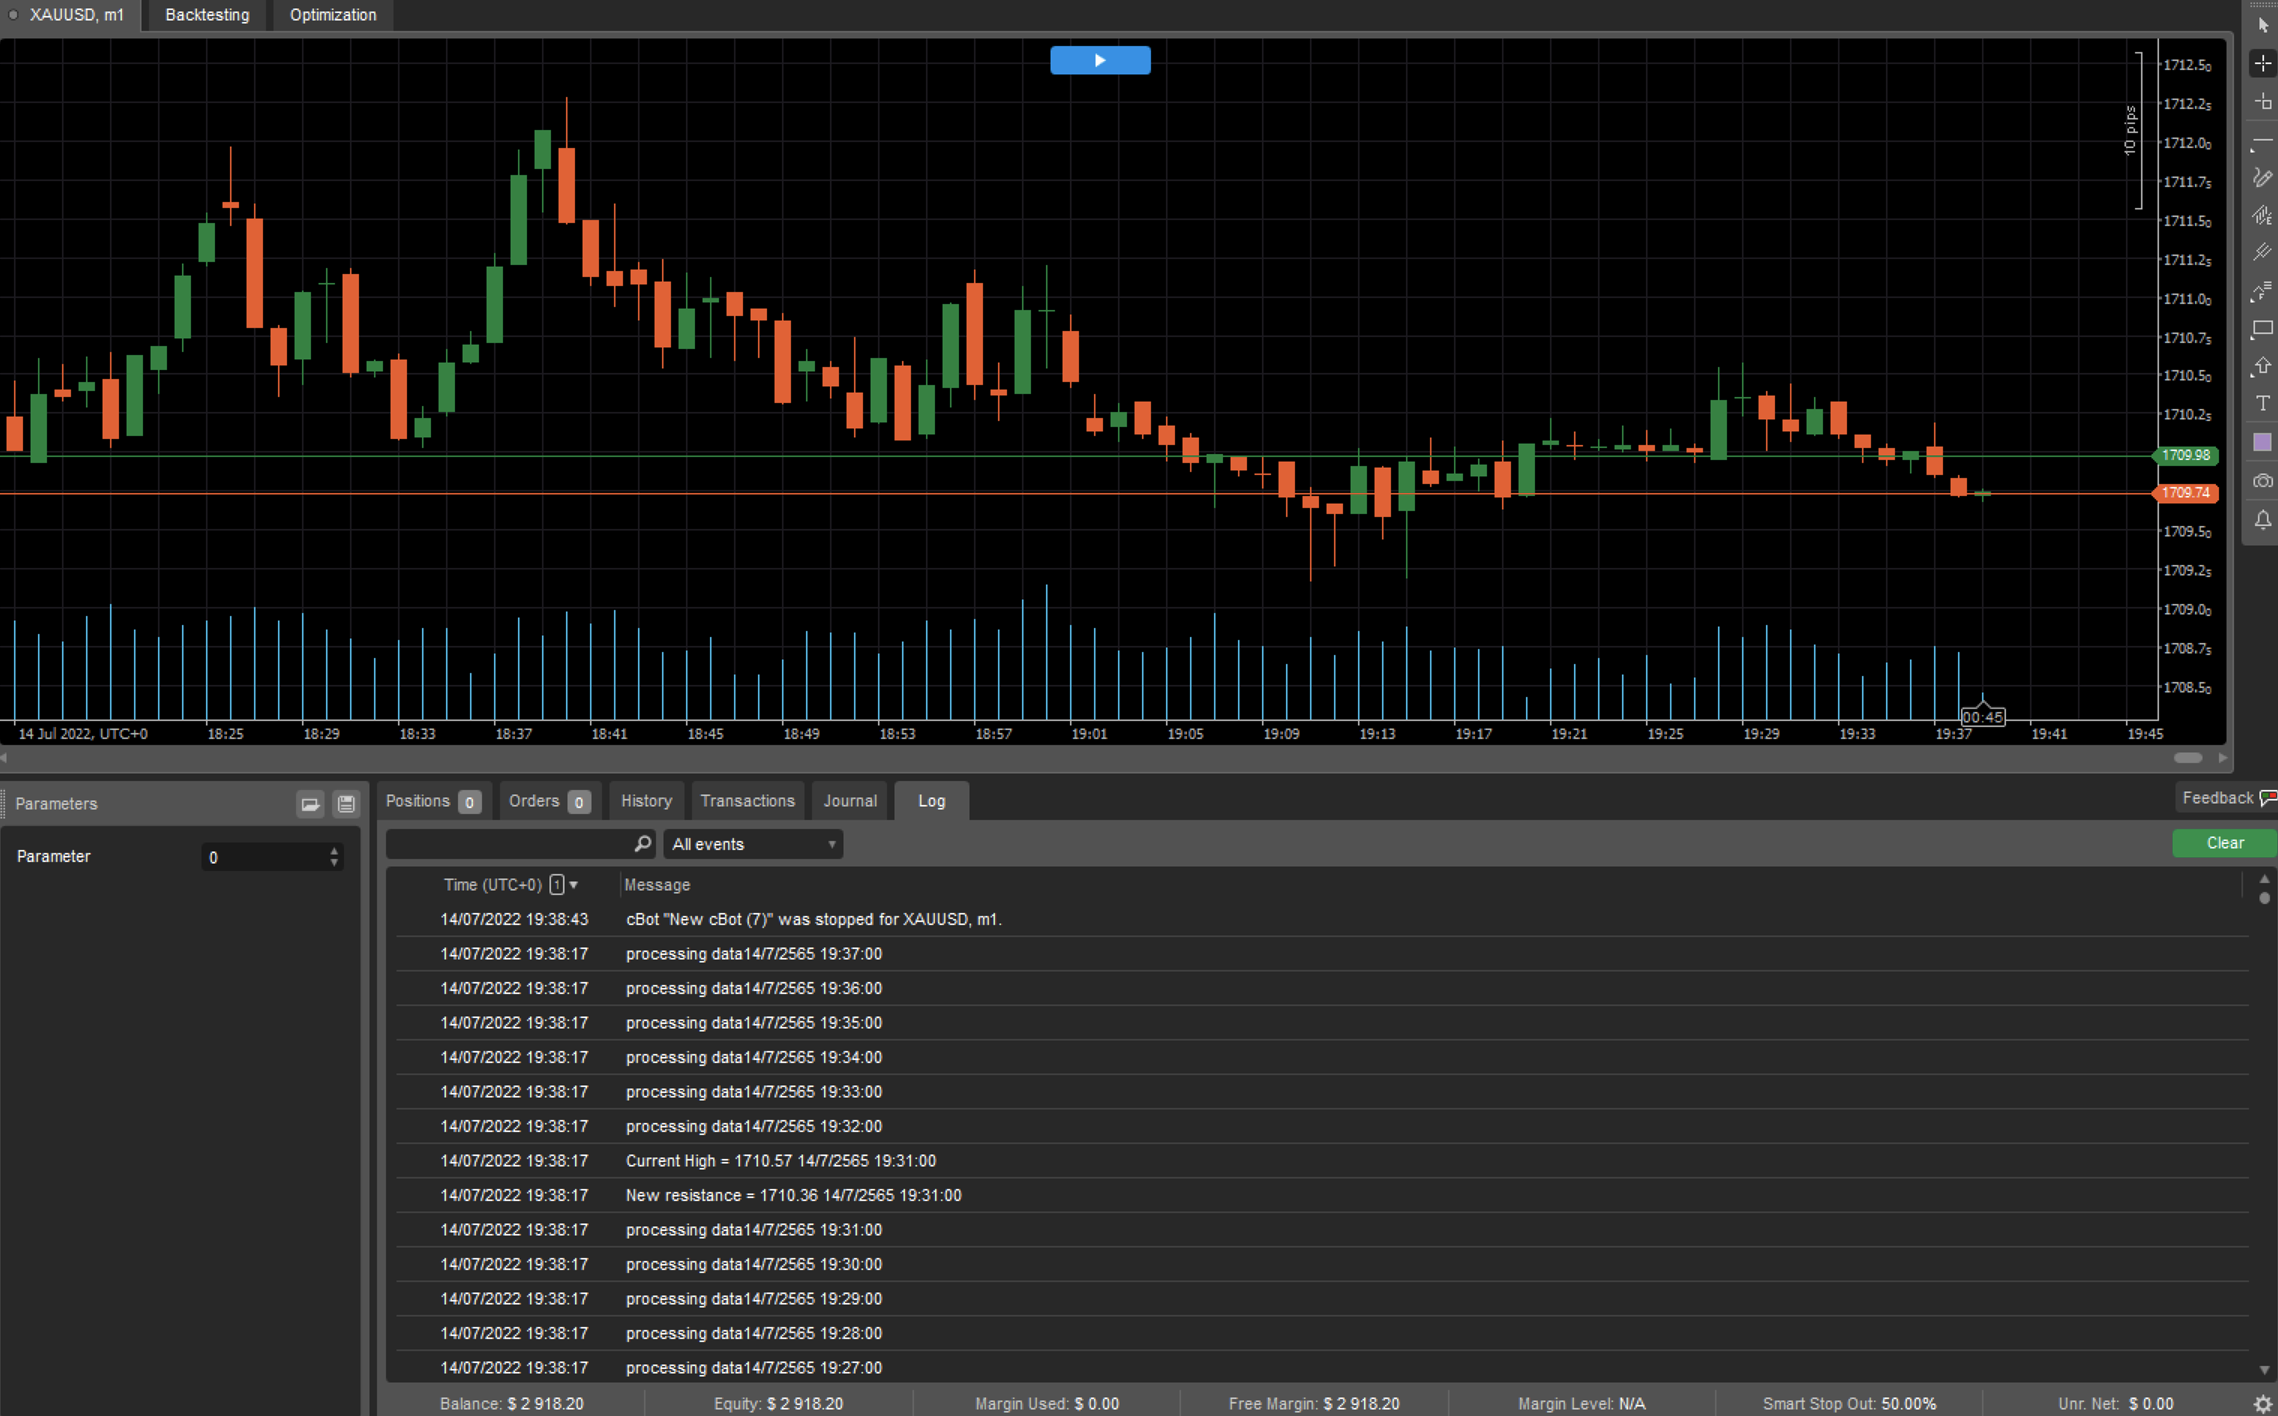
Task: Open the Optimization tab
Action: 333,15
